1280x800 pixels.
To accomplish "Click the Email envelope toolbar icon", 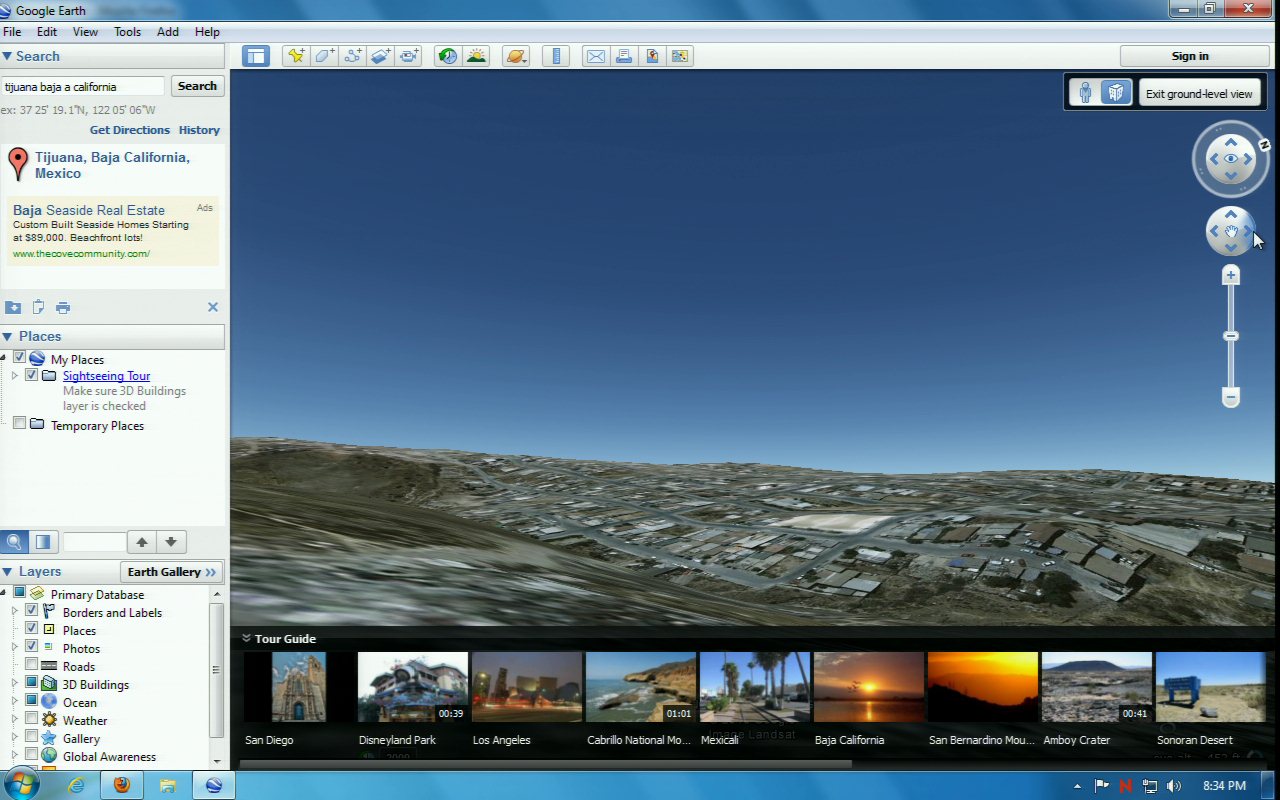I will point(596,56).
